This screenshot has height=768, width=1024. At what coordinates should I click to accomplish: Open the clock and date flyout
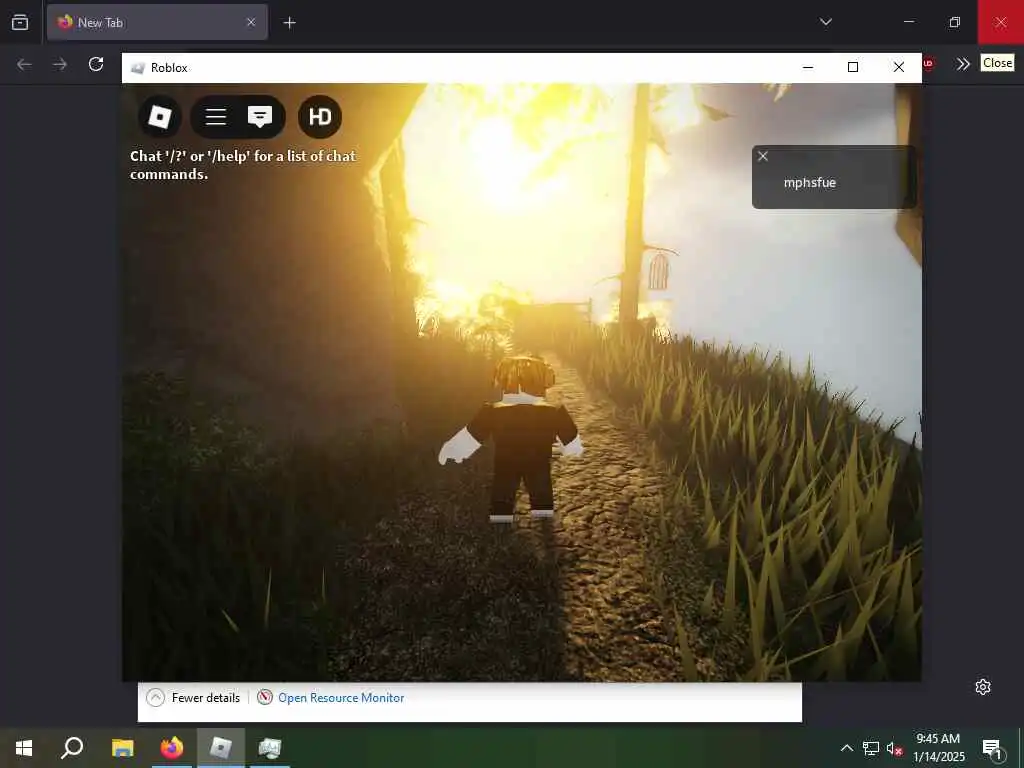point(938,748)
